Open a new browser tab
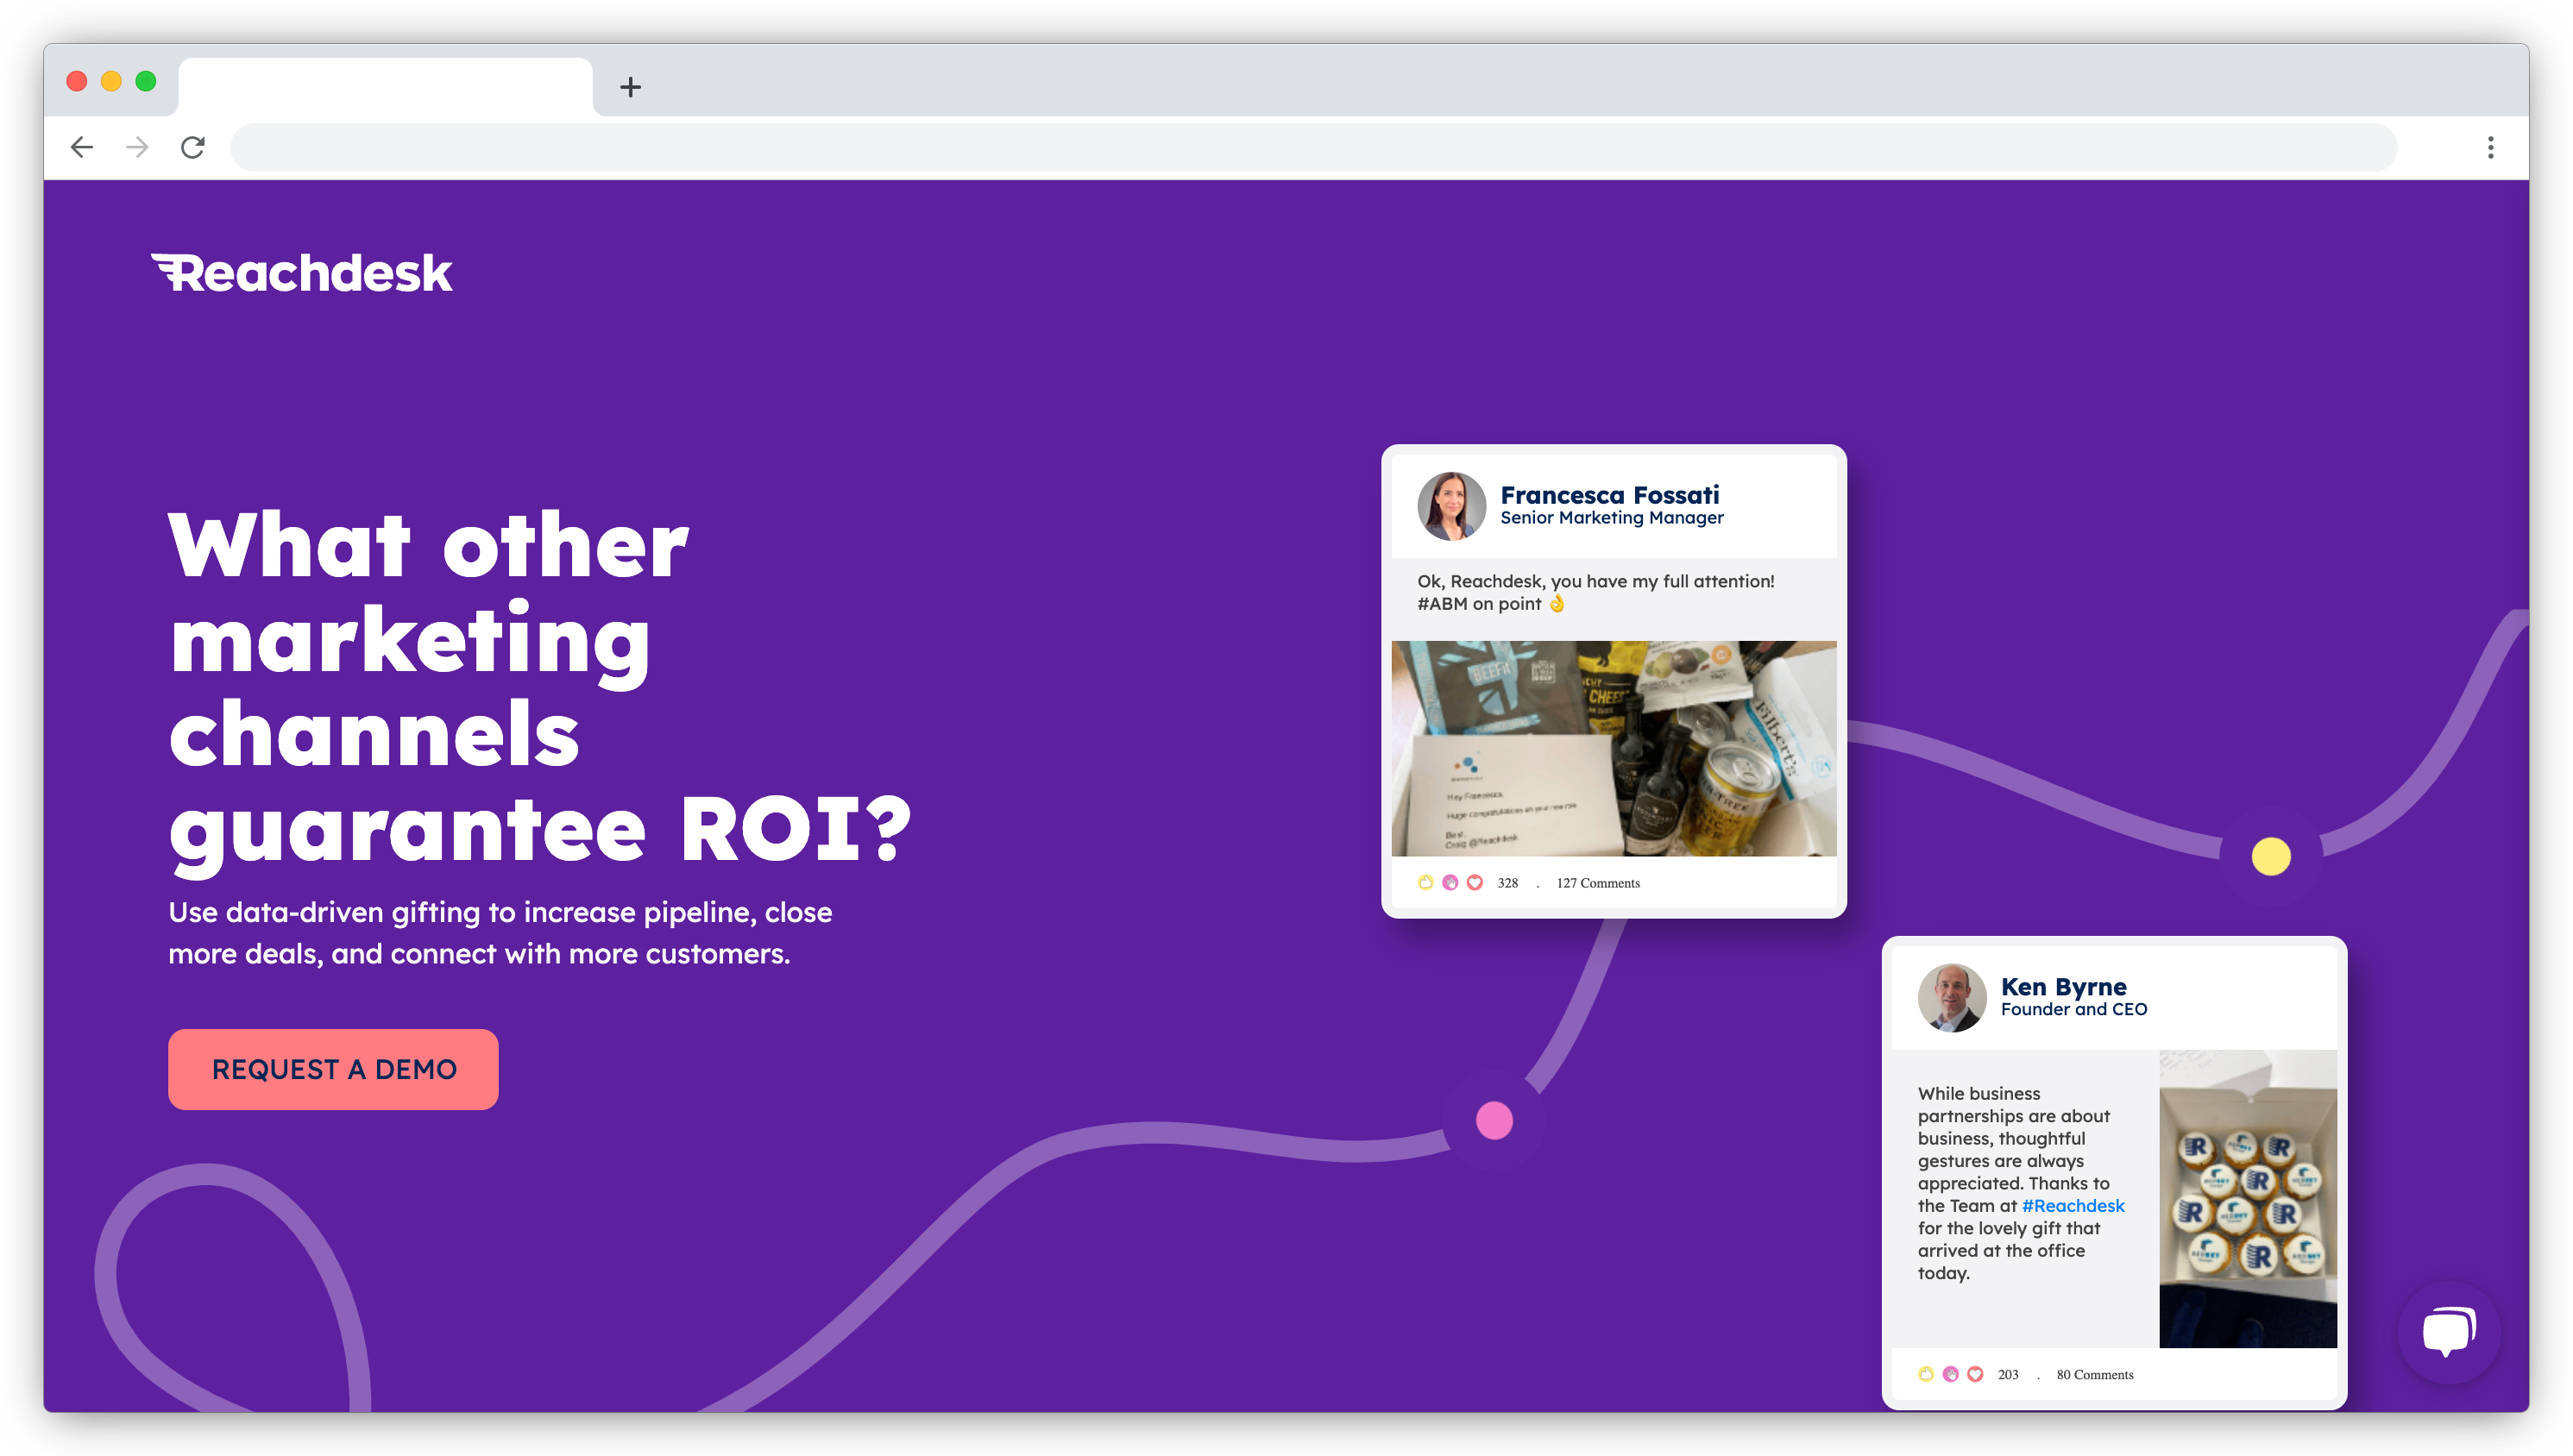The height and width of the screenshot is (1456, 2573). pyautogui.click(x=630, y=86)
